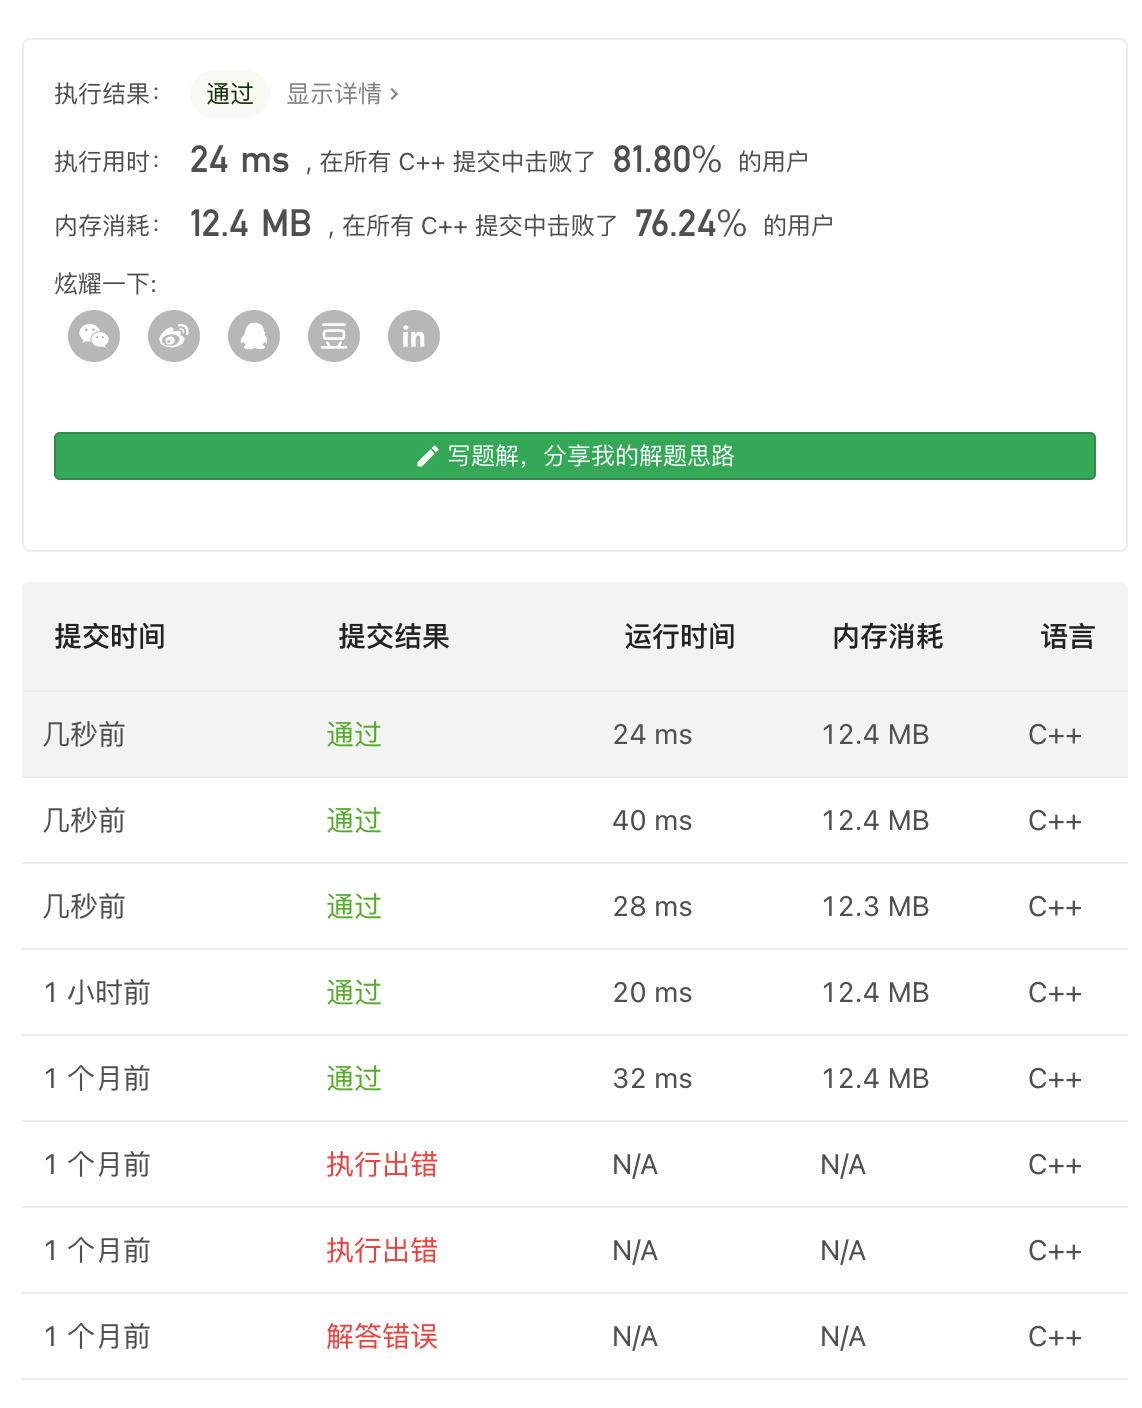The image size is (1142, 1408).
Task: Click the 运行时间 column header
Action: pos(680,637)
